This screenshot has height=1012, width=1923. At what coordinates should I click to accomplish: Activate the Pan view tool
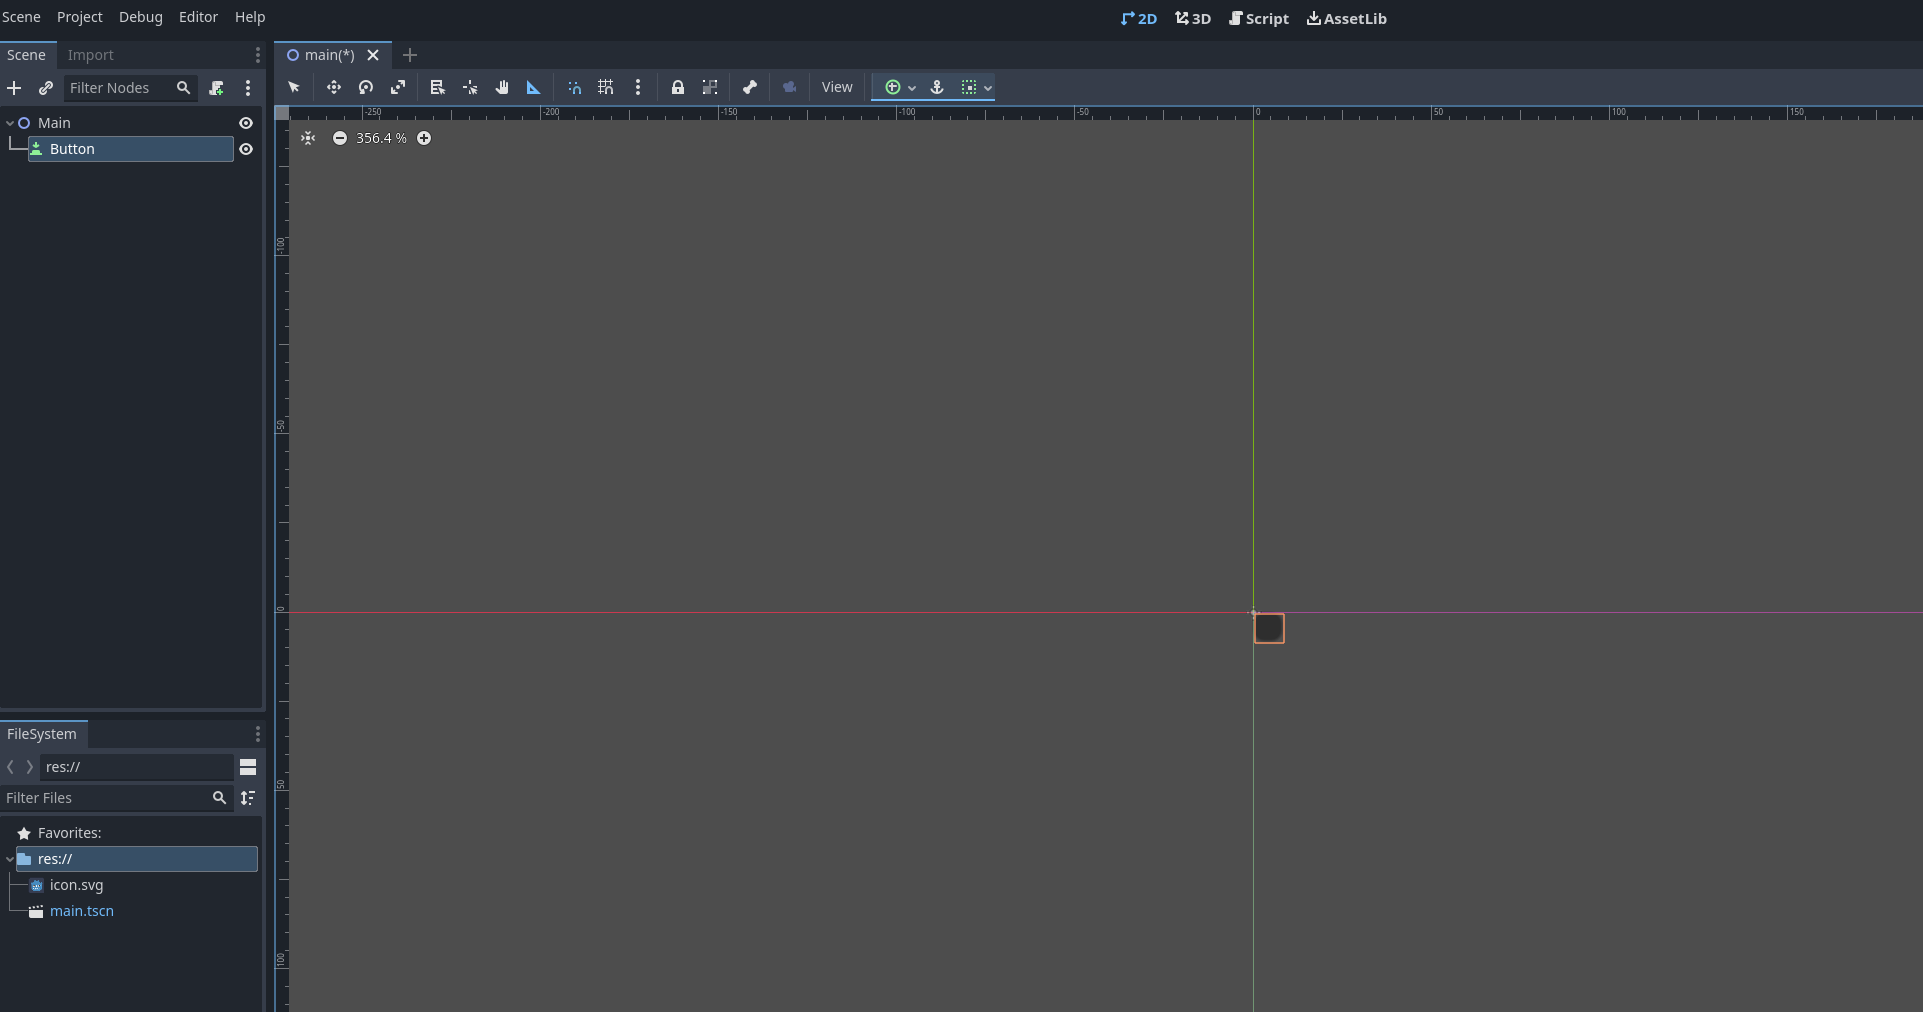[502, 88]
